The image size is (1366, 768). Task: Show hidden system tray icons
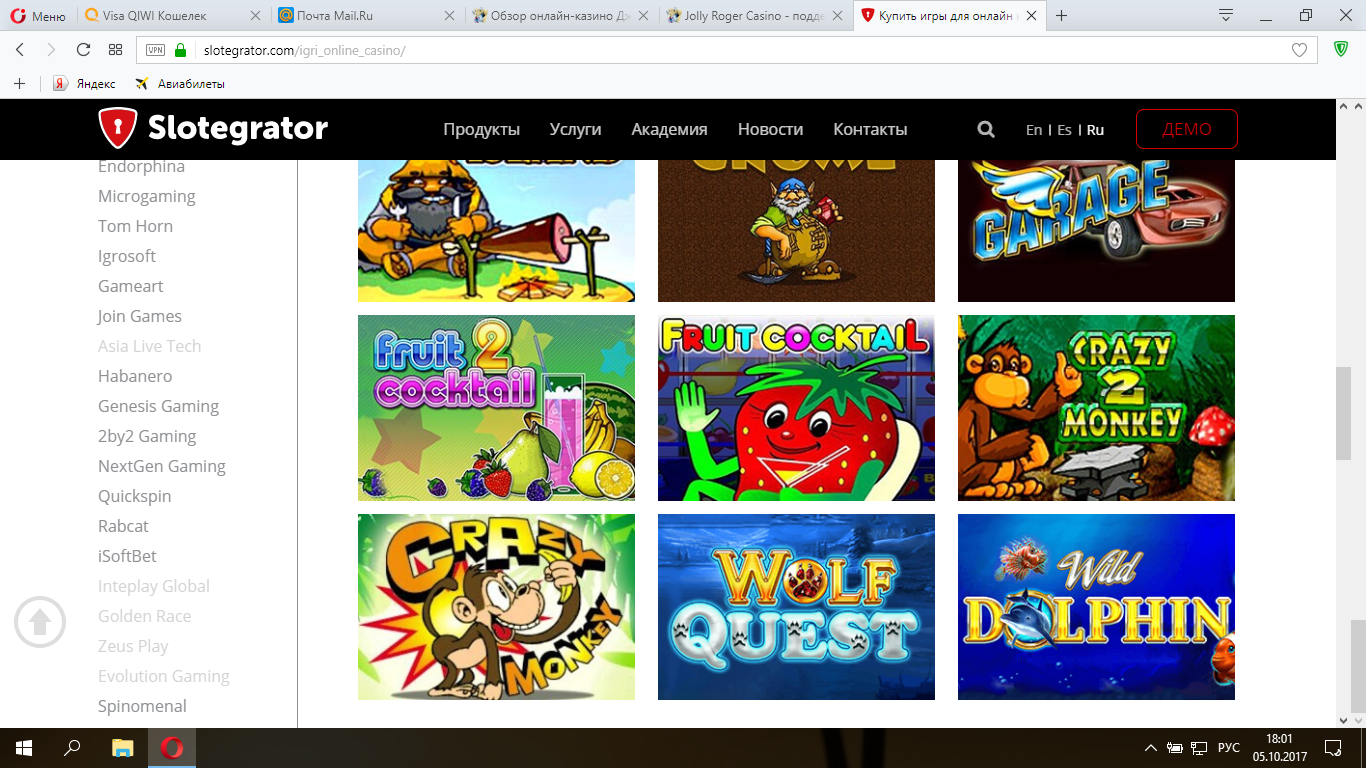1150,748
